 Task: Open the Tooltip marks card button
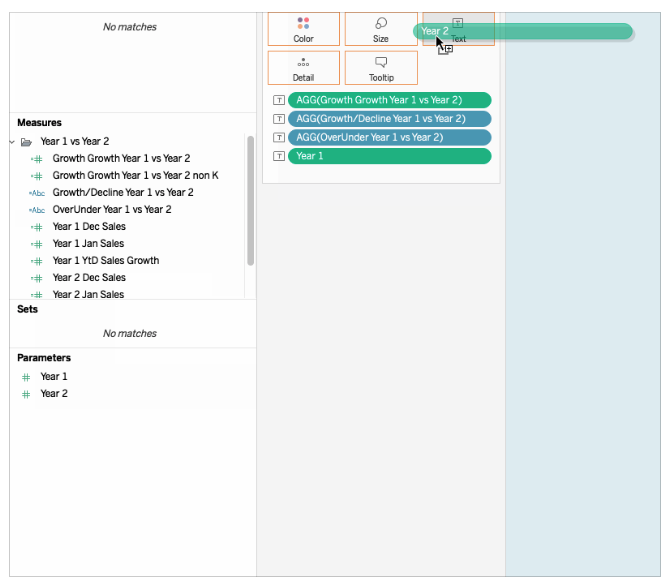tap(380, 68)
